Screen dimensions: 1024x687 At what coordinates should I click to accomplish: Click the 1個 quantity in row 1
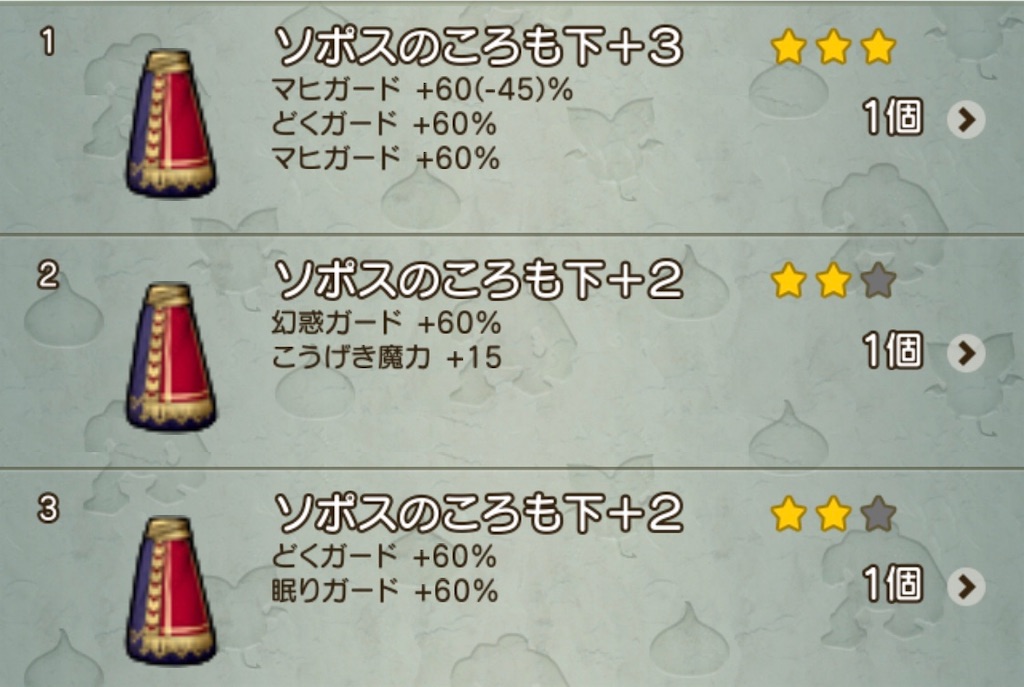(893, 118)
